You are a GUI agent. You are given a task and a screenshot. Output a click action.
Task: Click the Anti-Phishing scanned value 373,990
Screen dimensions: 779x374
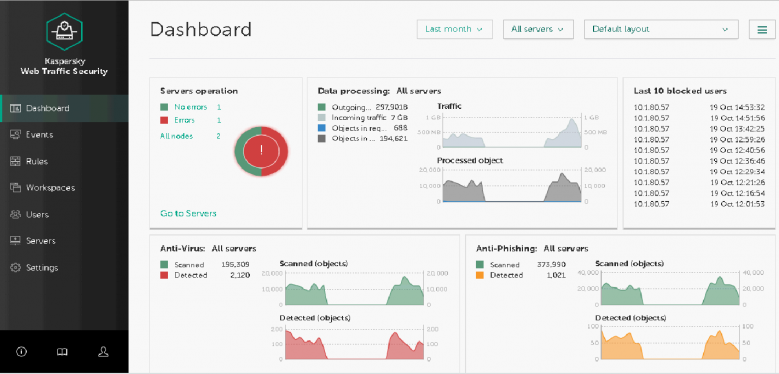(x=551, y=265)
